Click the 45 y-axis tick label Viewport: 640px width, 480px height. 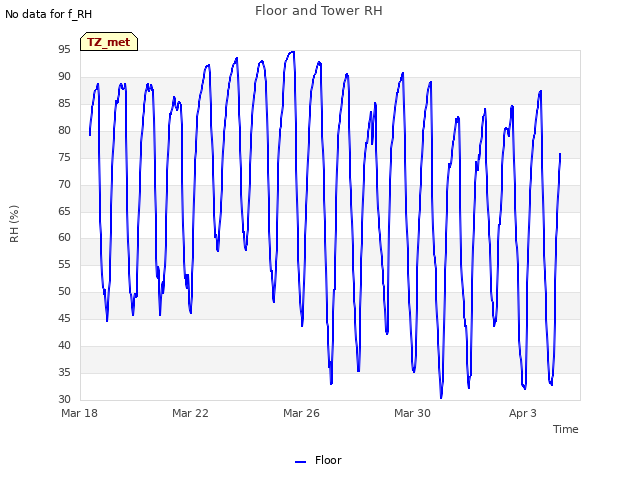click(x=64, y=318)
